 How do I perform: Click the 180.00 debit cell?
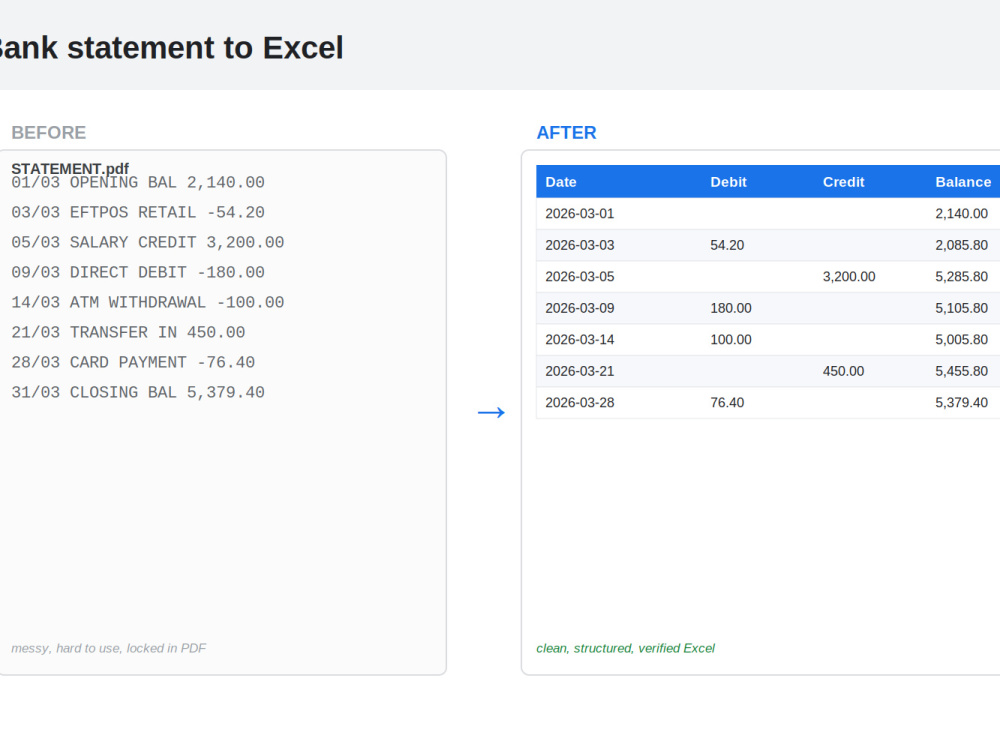coord(758,308)
